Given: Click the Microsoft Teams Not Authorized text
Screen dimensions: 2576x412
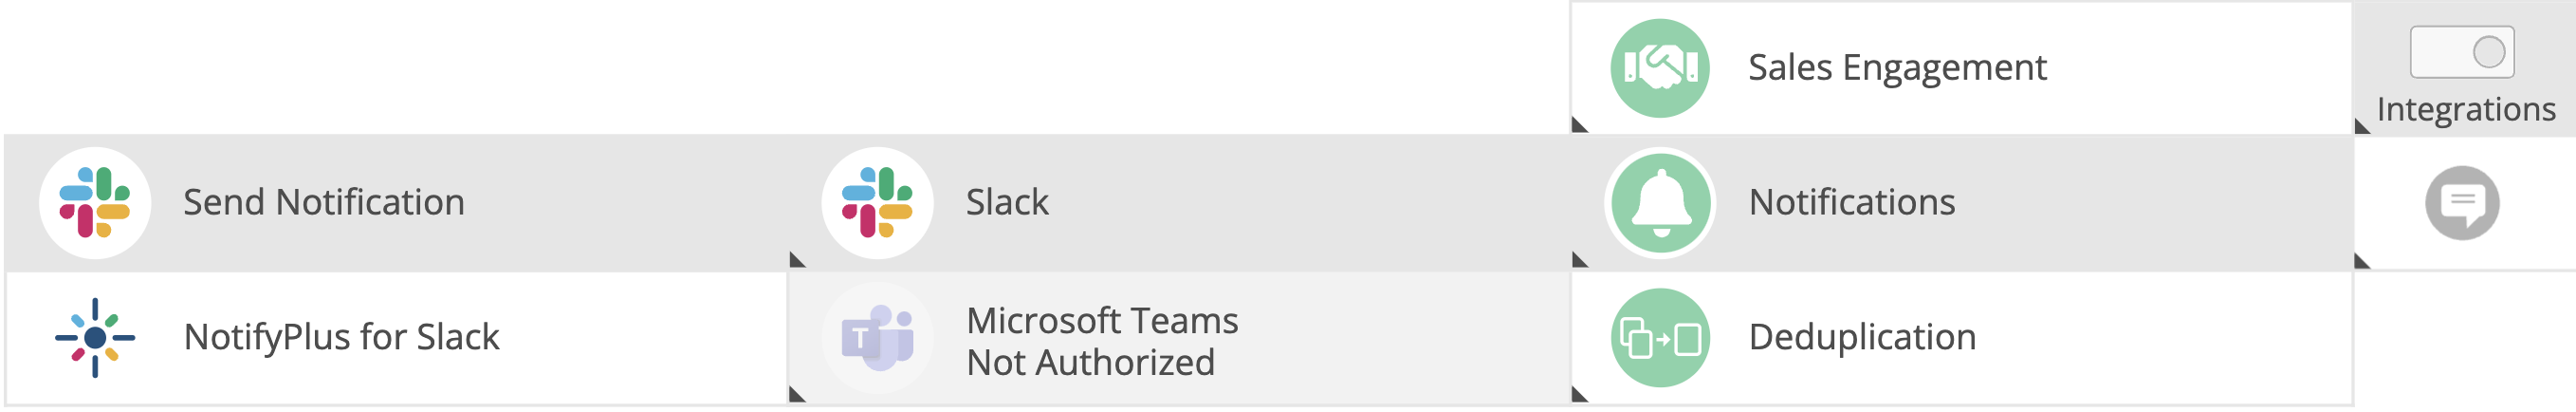Looking at the screenshot, I should [x=1101, y=341].
